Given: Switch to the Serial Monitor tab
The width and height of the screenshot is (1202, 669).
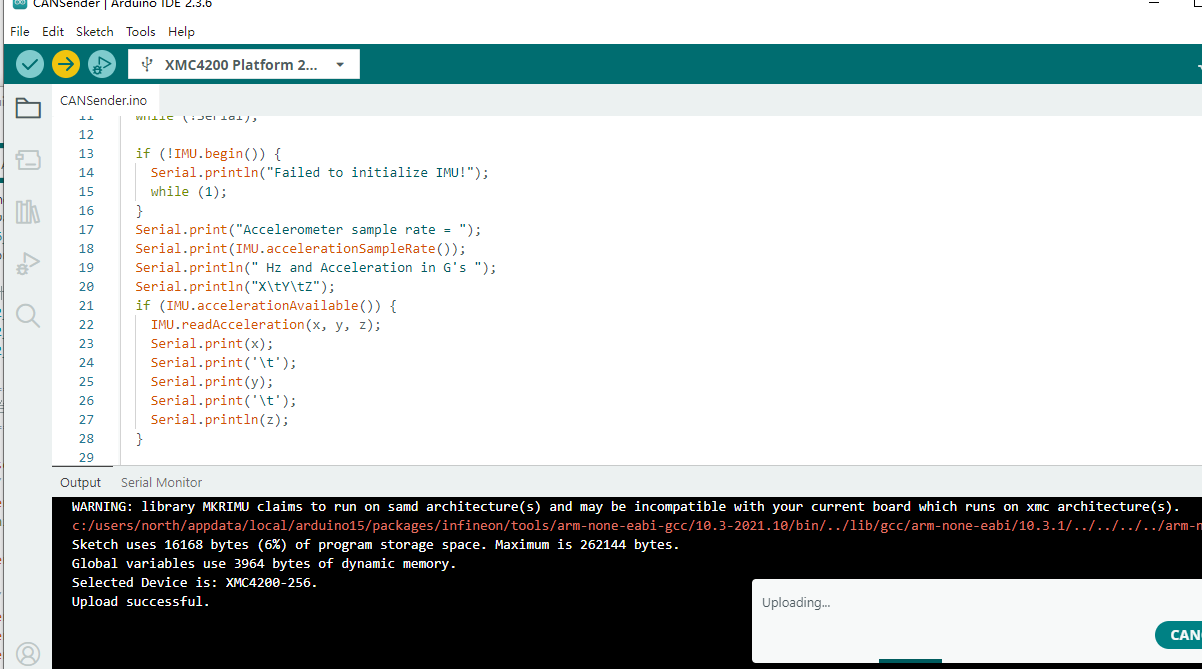Looking at the screenshot, I should pos(161,482).
